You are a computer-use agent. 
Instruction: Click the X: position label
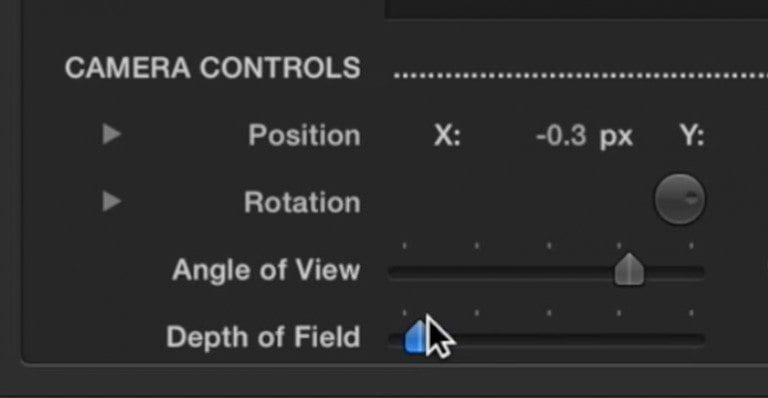(447, 135)
